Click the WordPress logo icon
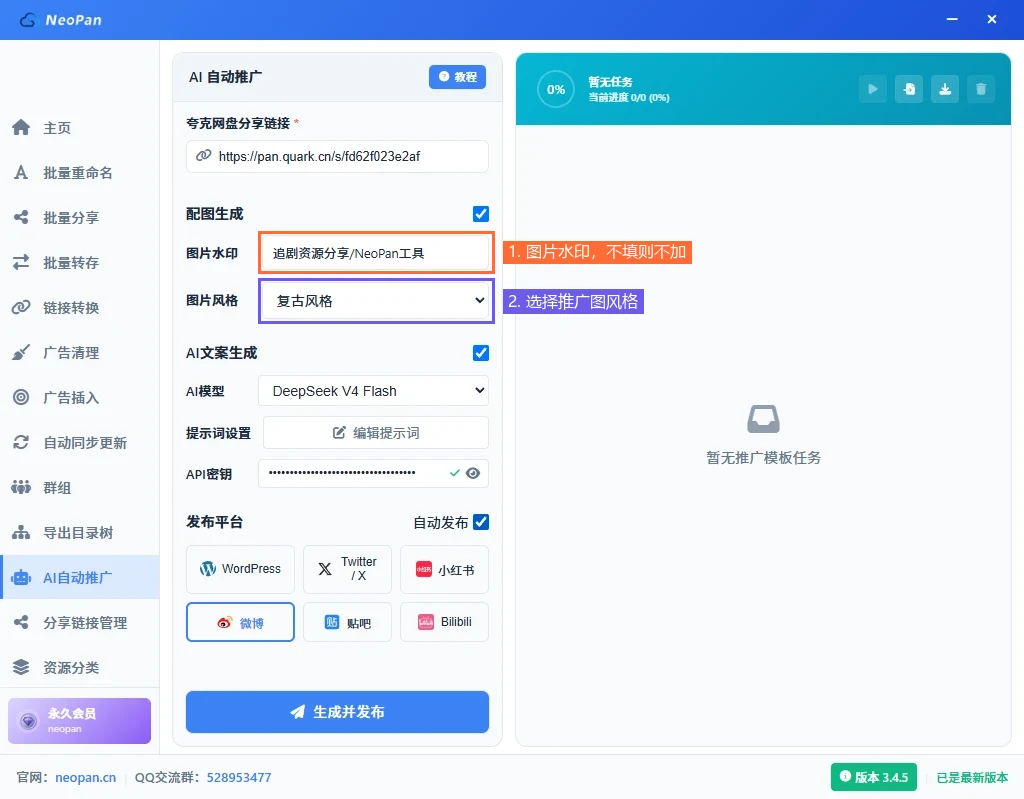Image resolution: width=1024 pixels, height=799 pixels. tap(208, 569)
